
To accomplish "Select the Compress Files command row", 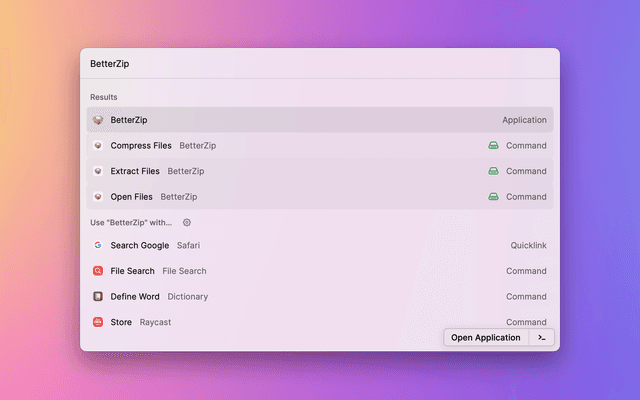I will tap(320, 146).
